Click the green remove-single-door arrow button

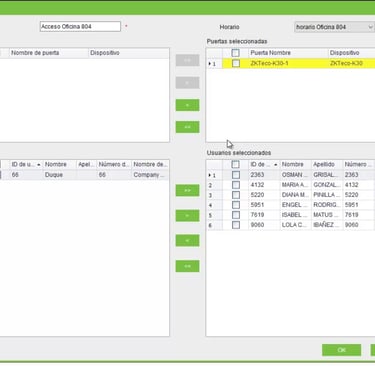[x=187, y=105]
